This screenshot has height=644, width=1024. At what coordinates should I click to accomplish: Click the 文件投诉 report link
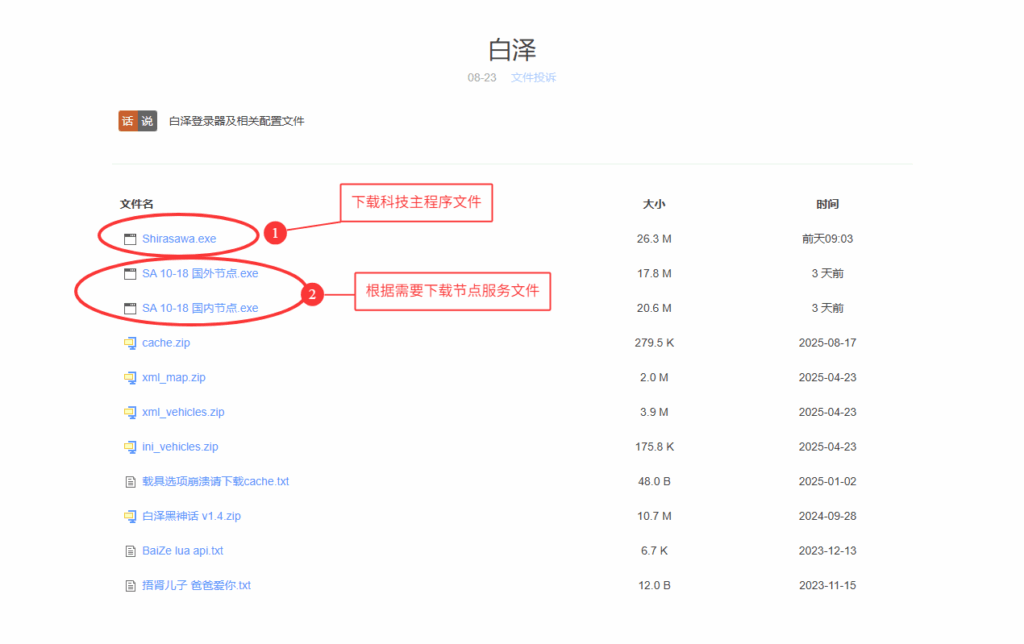pyautogui.click(x=533, y=78)
